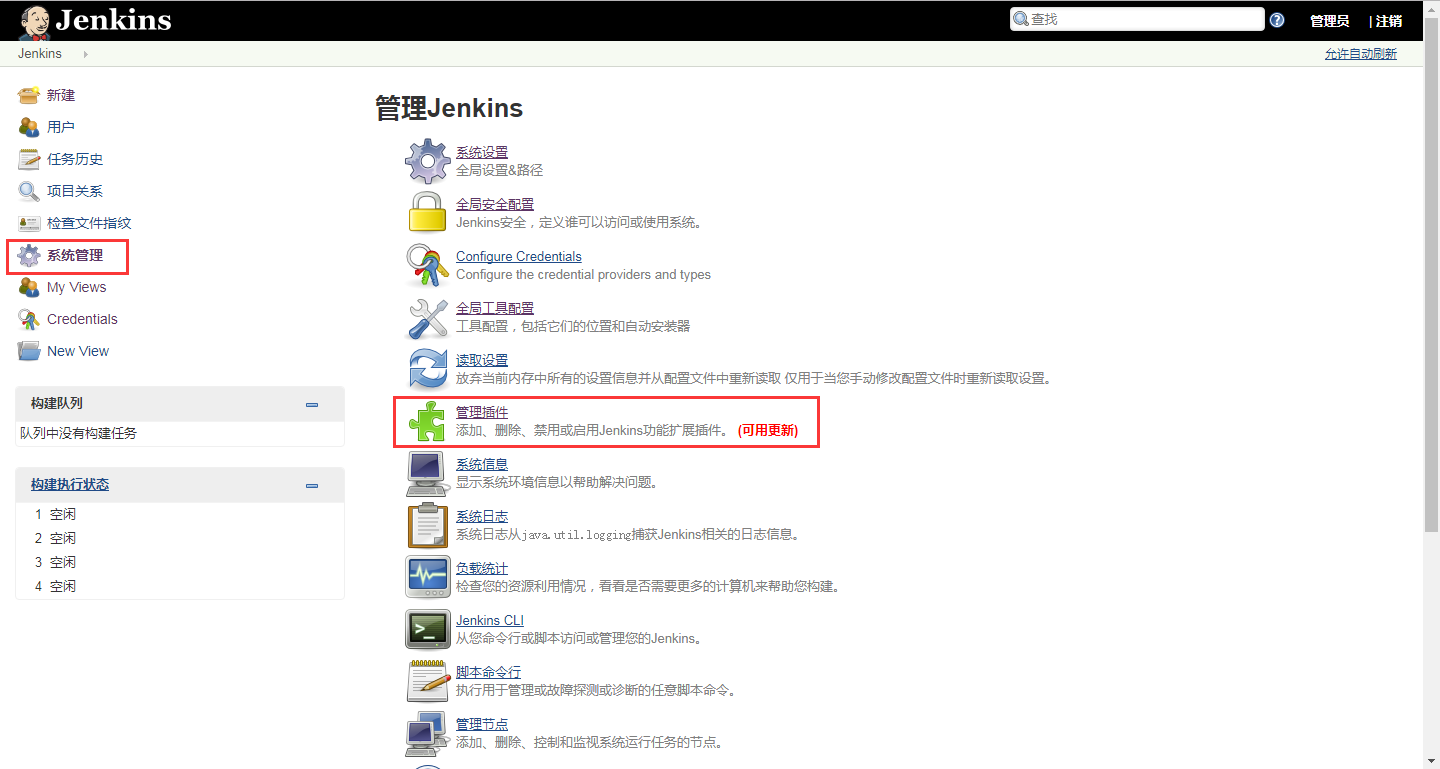Click the blue refresh icon for 读取设置
The image size is (1440, 769).
click(x=428, y=369)
